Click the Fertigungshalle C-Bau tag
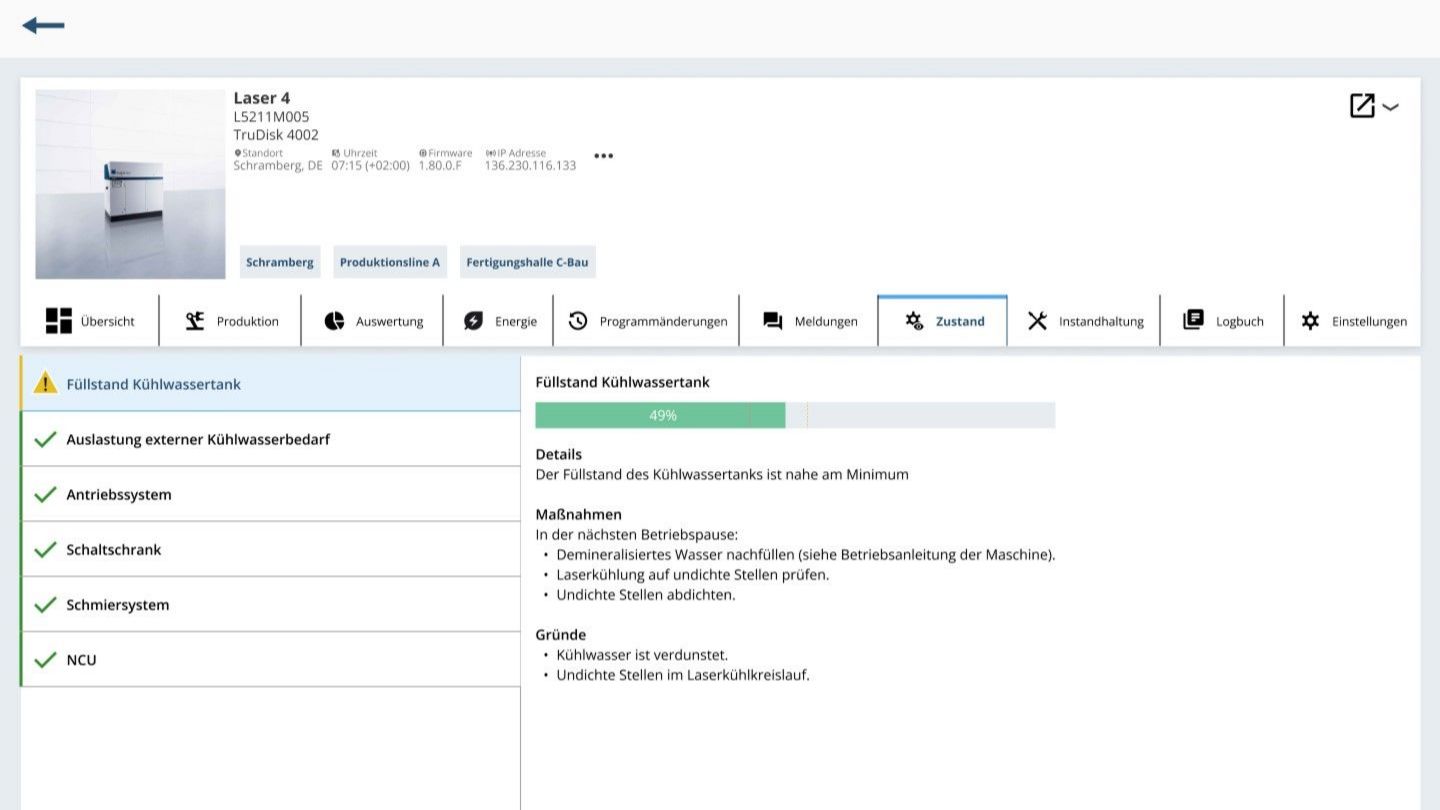1440x810 pixels. click(x=527, y=262)
